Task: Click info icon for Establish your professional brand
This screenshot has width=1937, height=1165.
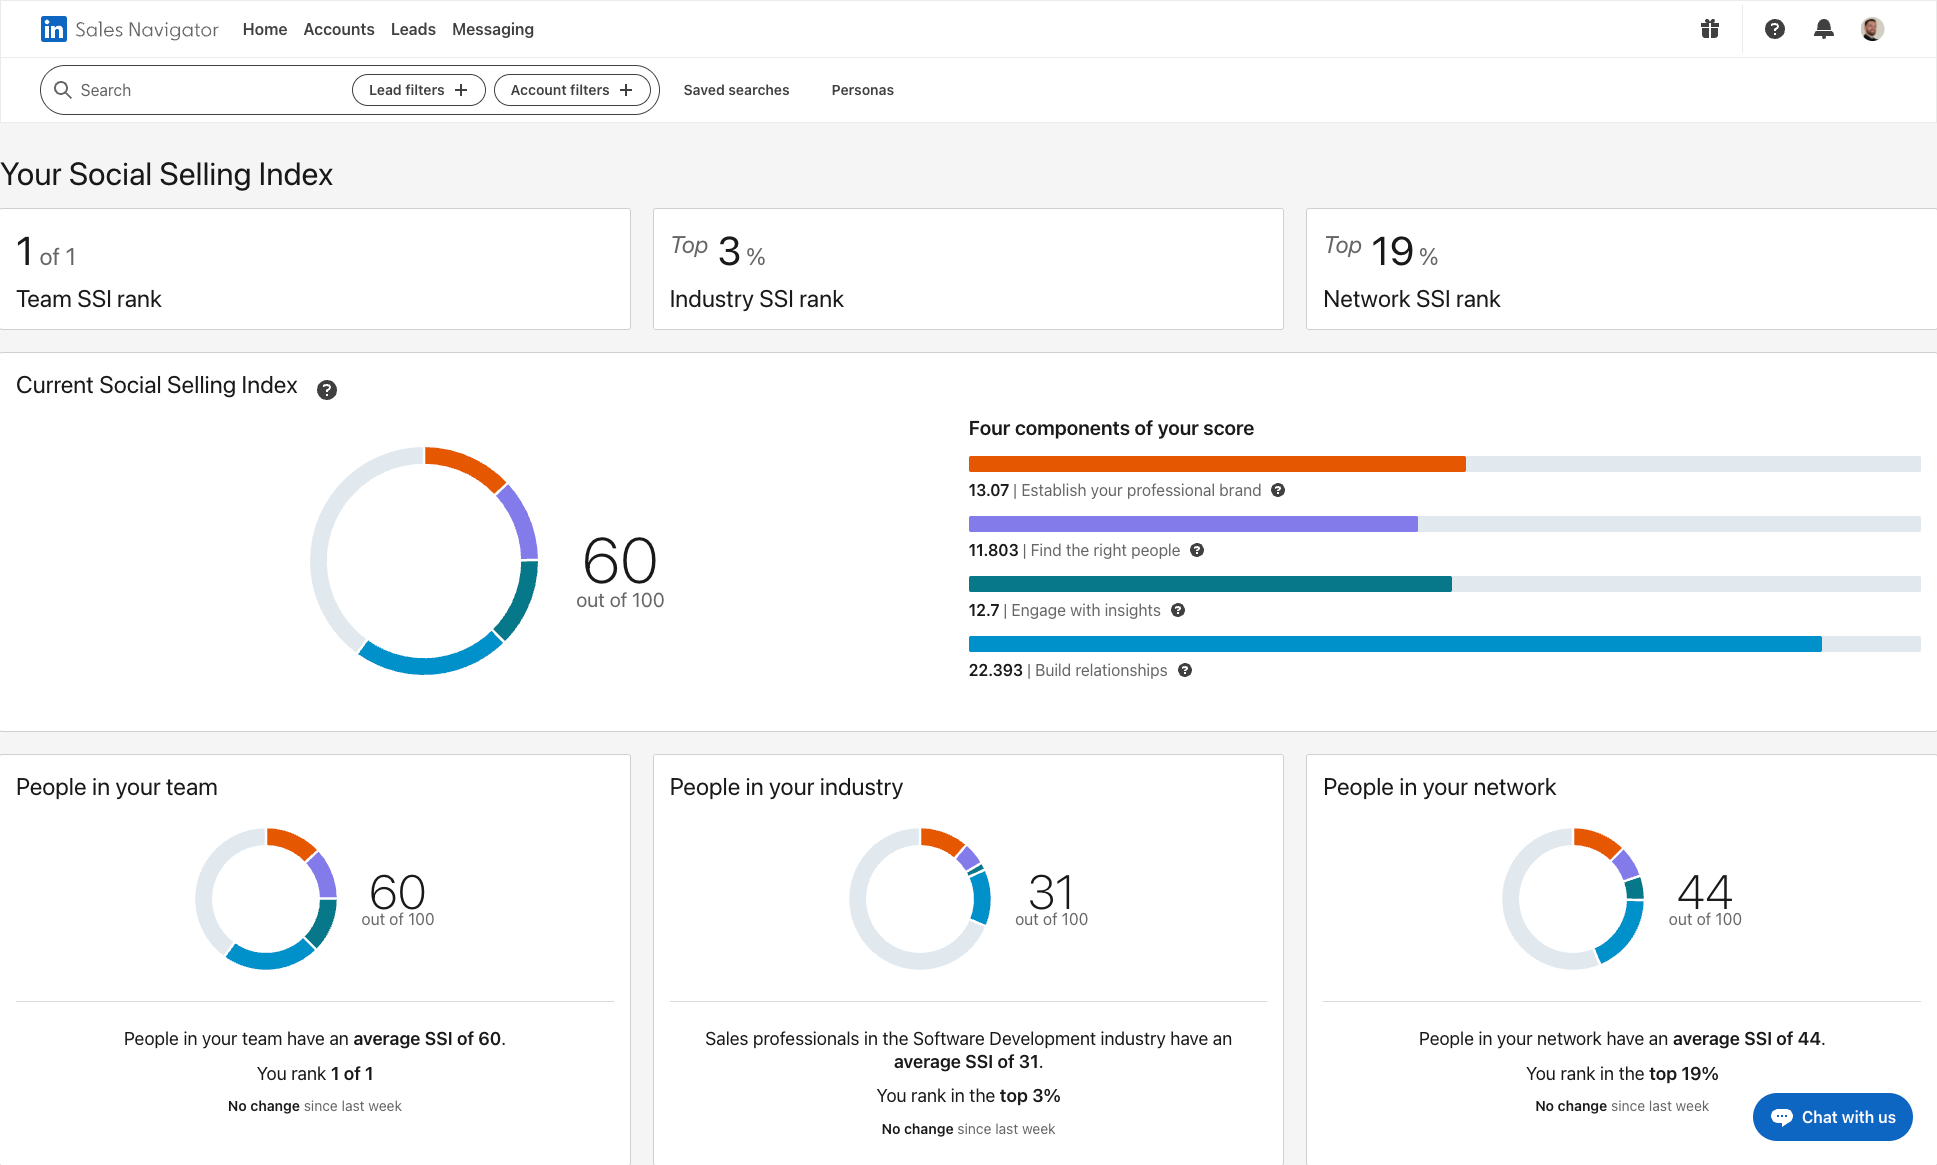Action: point(1278,490)
